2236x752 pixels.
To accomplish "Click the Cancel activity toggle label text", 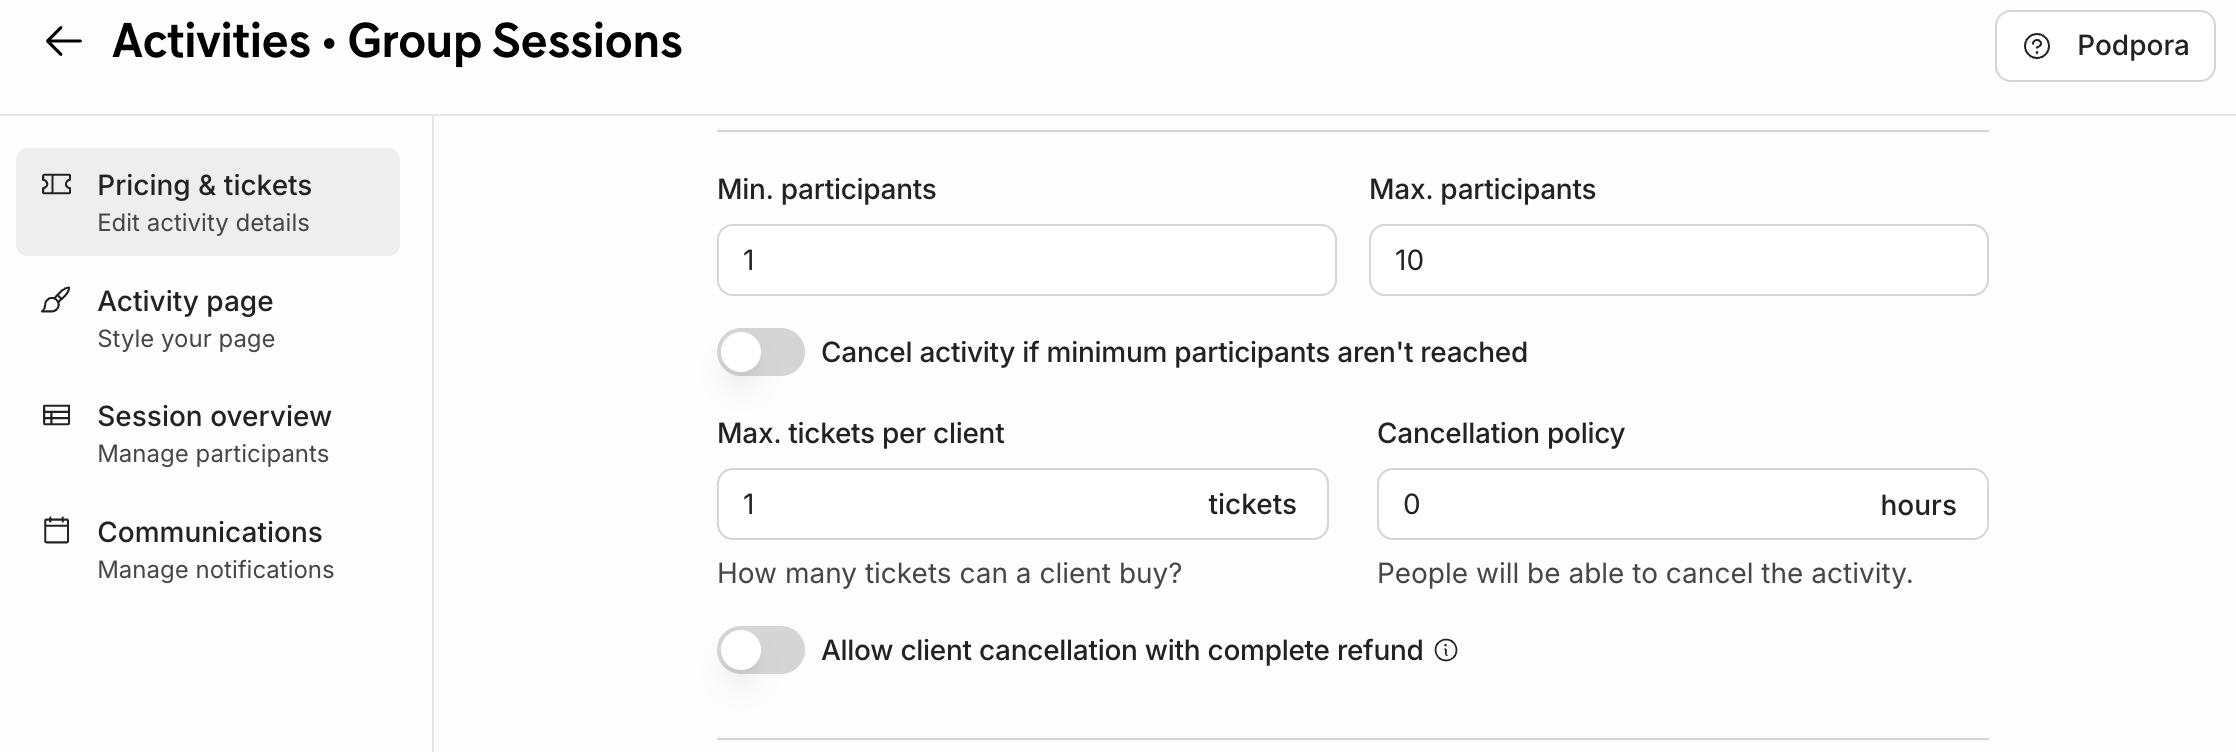I will click(1174, 352).
